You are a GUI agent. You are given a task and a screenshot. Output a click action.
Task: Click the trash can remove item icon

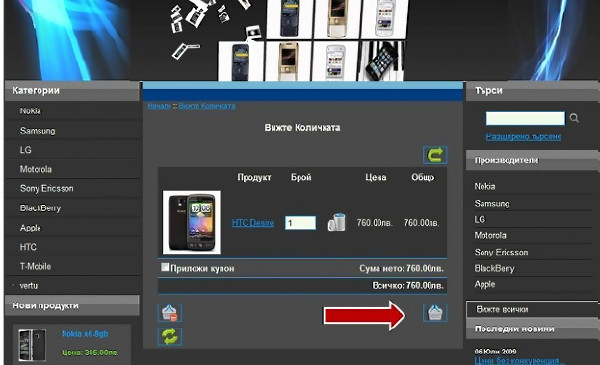(336, 222)
